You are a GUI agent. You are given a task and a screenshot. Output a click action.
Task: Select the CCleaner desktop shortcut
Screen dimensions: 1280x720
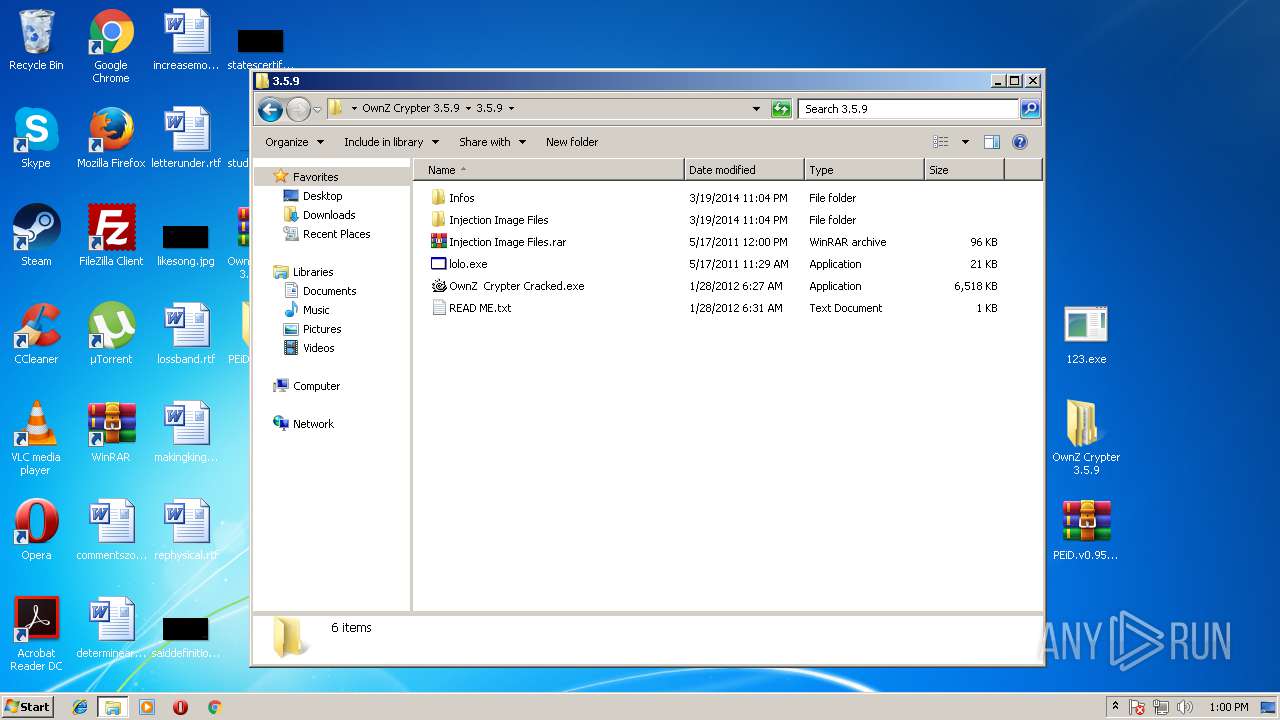36,335
